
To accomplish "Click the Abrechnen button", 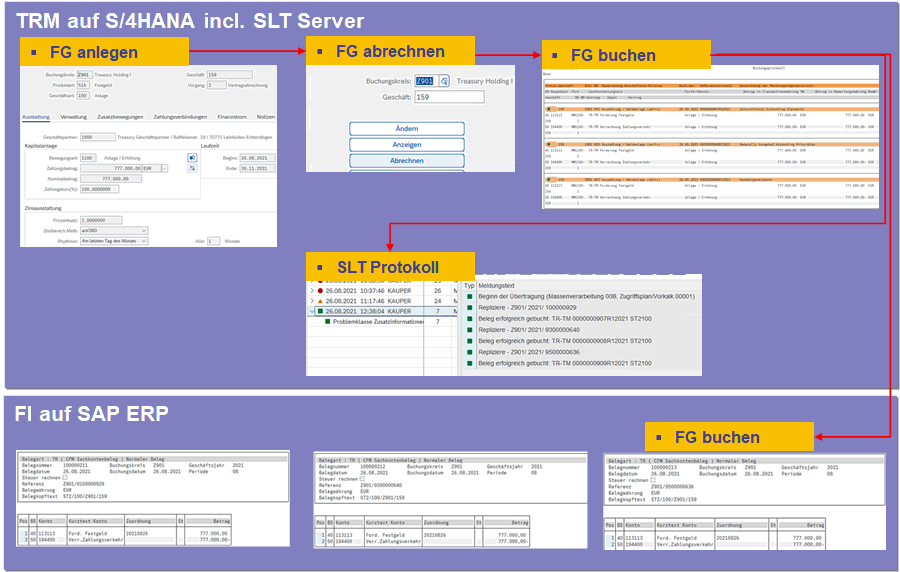I will pyautogui.click(x=407, y=161).
